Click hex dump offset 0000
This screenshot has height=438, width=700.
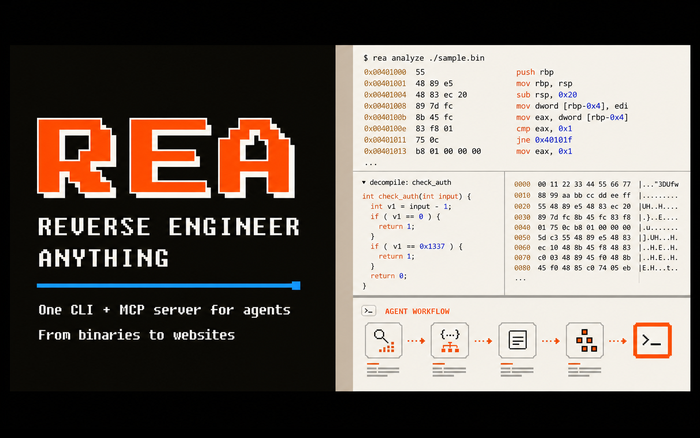pos(522,184)
